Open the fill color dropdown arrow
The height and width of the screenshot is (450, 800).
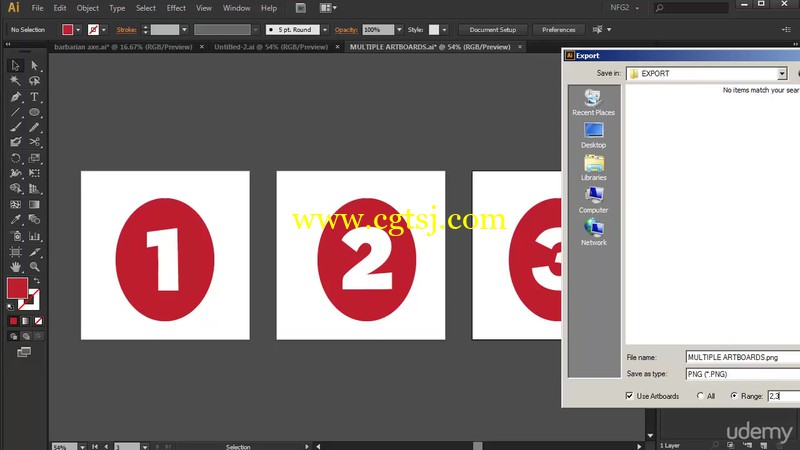[x=78, y=30]
